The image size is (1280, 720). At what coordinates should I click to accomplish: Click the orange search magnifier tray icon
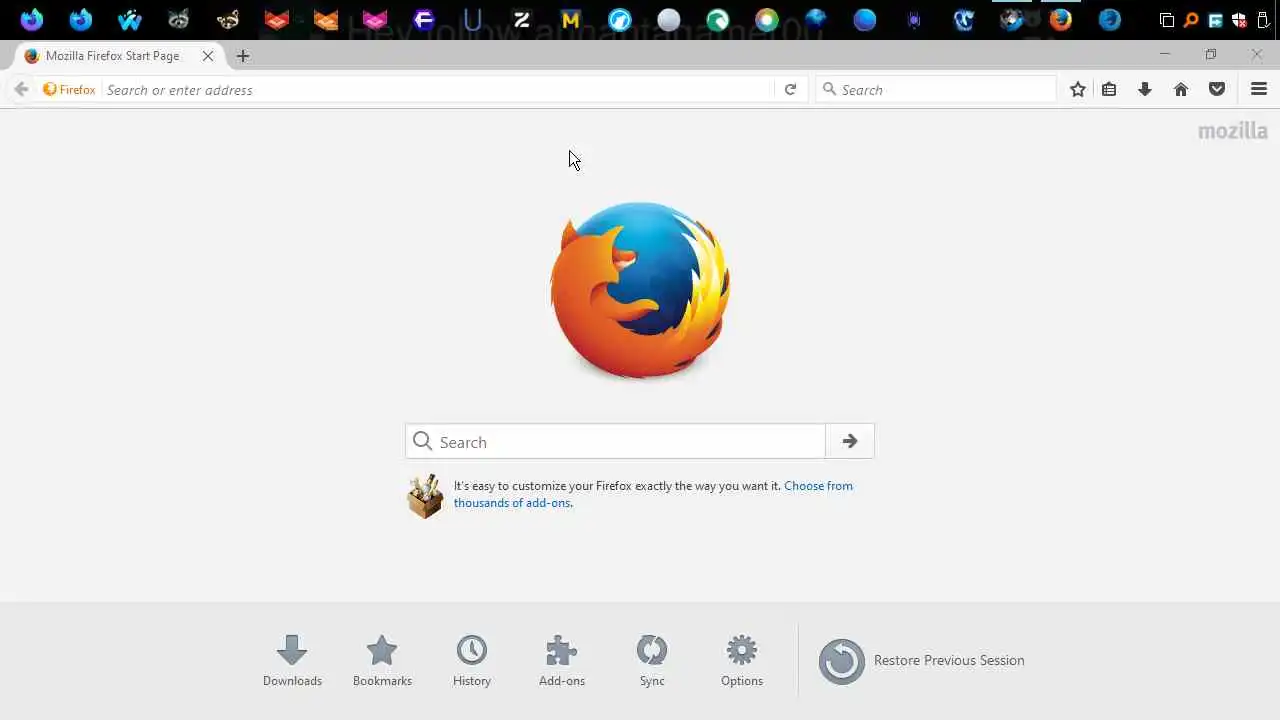pos(1191,20)
